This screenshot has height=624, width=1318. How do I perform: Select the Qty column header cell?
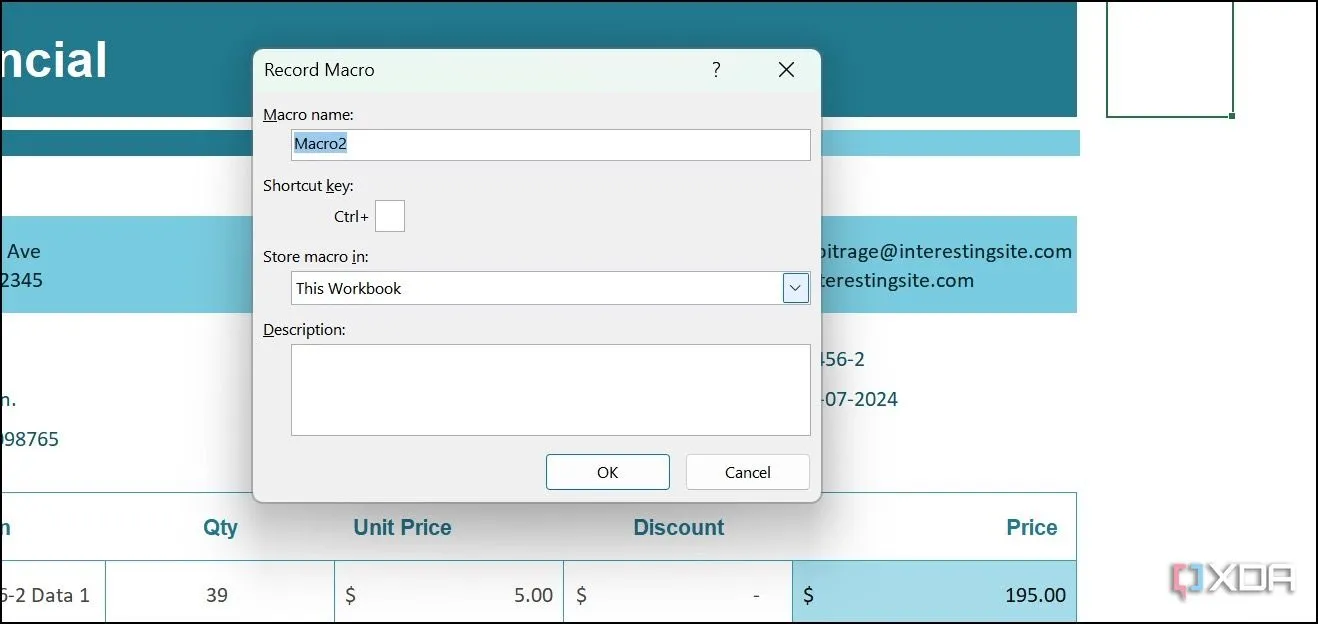[x=220, y=527]
